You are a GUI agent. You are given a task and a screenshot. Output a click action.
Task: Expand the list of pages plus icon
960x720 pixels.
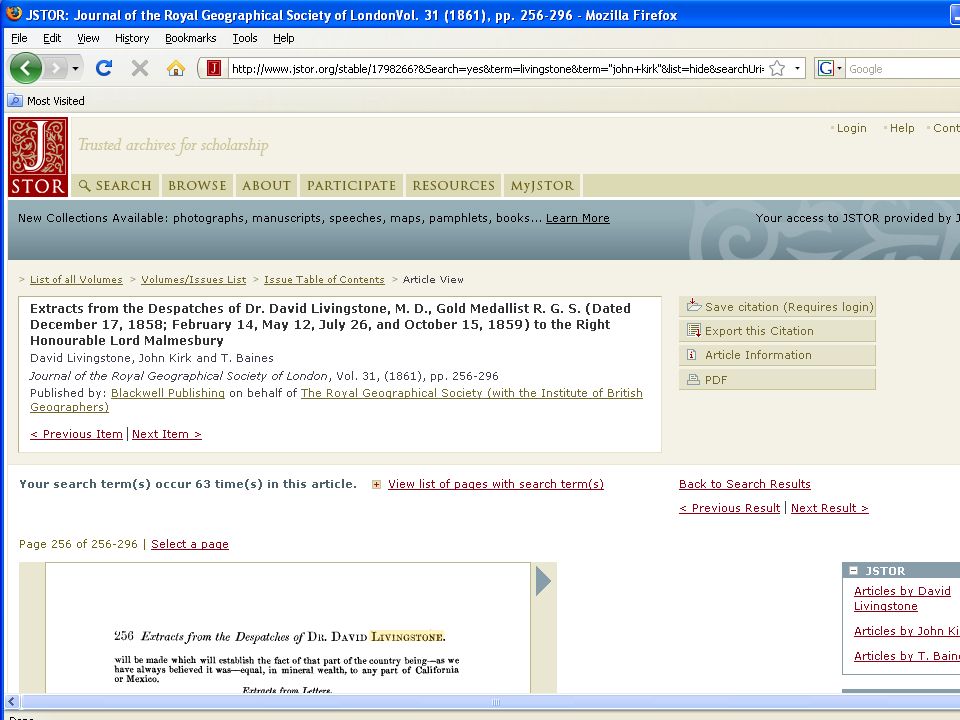(377, 484)
